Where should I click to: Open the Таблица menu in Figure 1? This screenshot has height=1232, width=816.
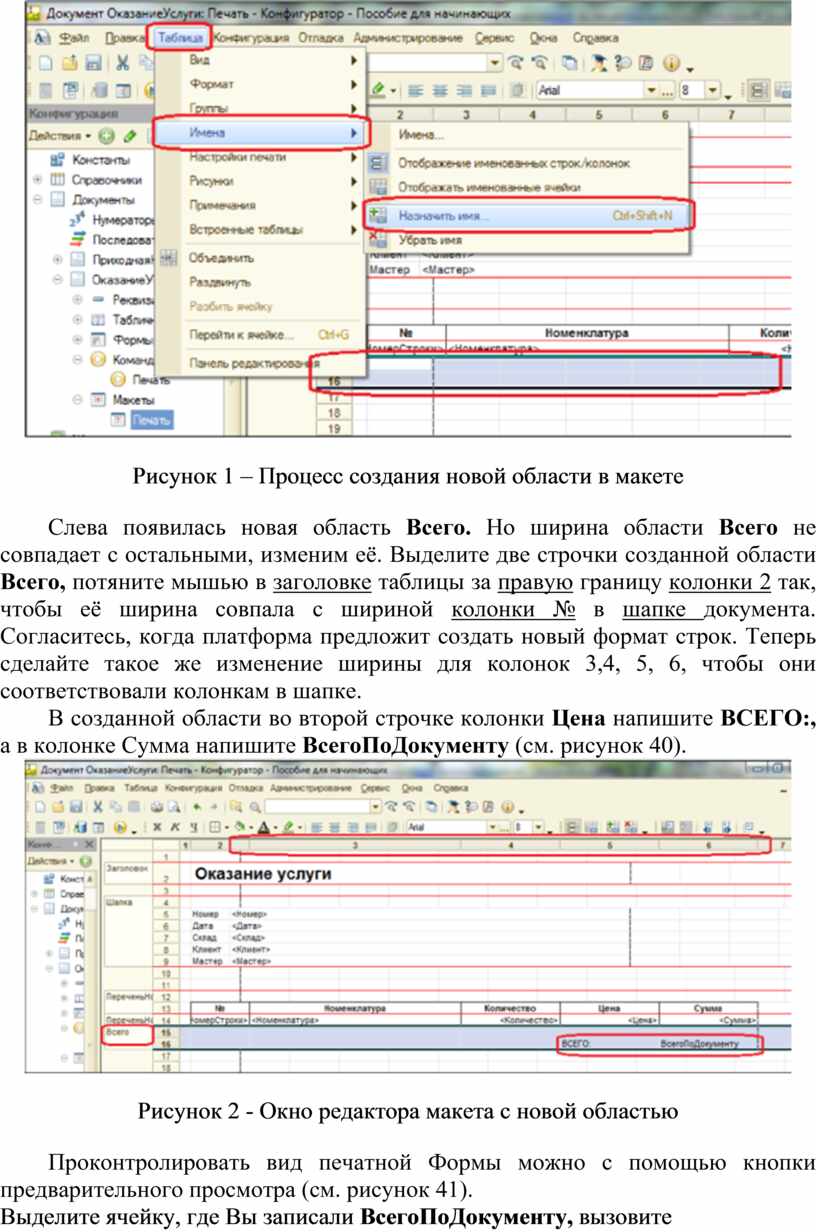coord(181,38)
